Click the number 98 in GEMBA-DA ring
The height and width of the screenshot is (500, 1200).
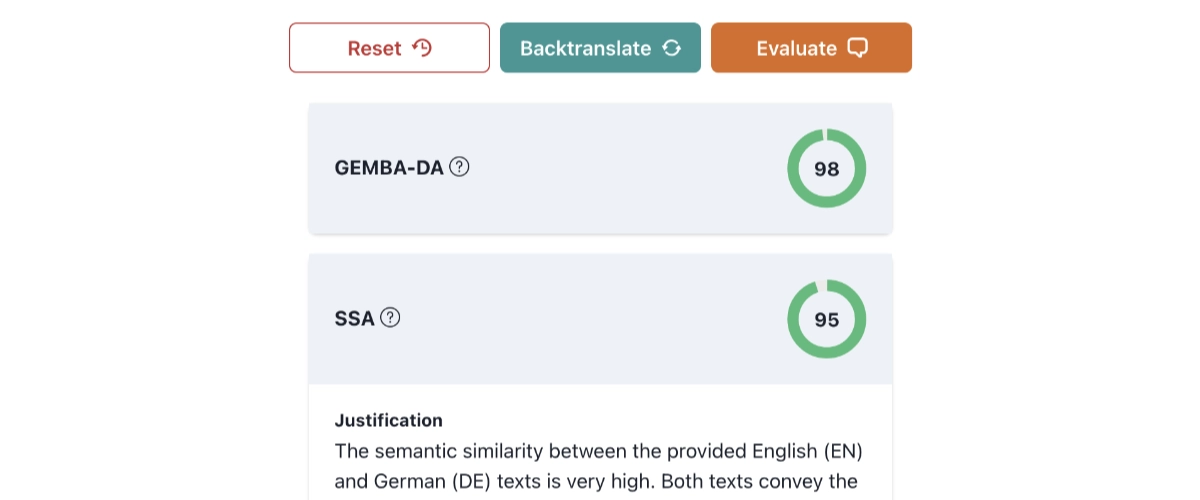tap(826, 169)
